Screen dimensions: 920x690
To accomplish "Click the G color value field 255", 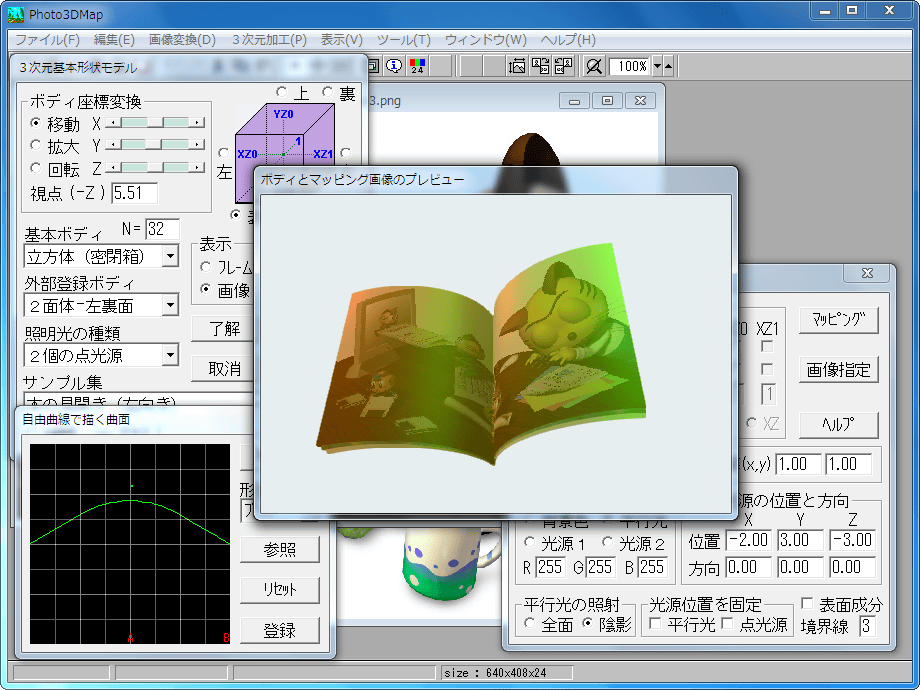I will (600, 567).
